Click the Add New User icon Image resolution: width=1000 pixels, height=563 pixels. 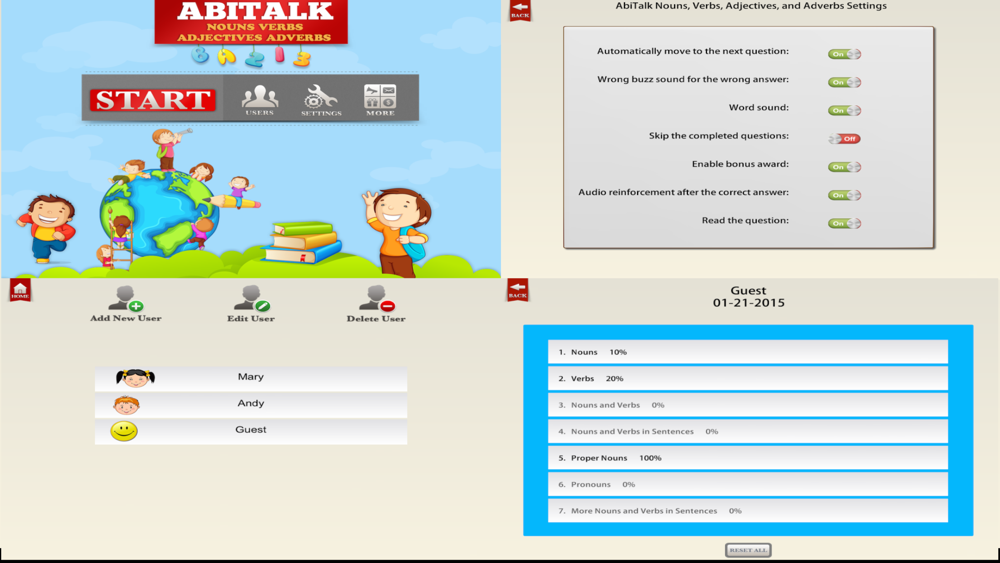pos(126,298)
